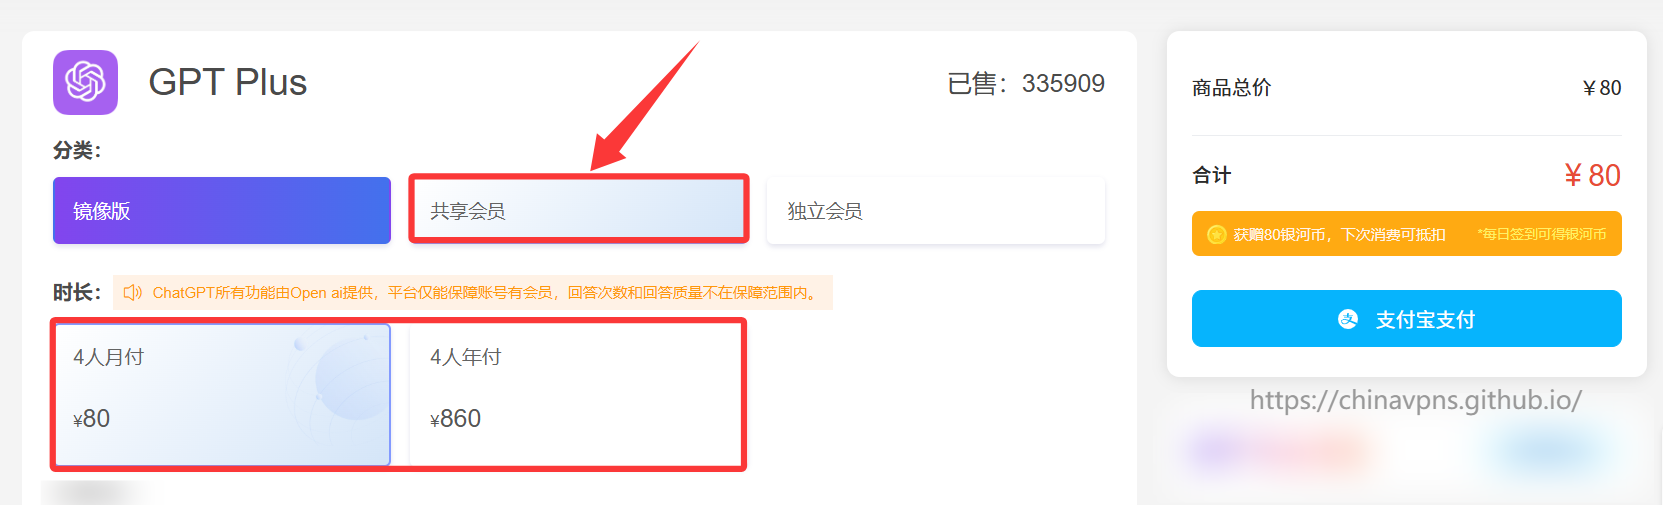The height and width of the screenshot is (505, 1663).
Task: Click the orange 获赠80银河币 reward banner
Action: (1406, 234)
